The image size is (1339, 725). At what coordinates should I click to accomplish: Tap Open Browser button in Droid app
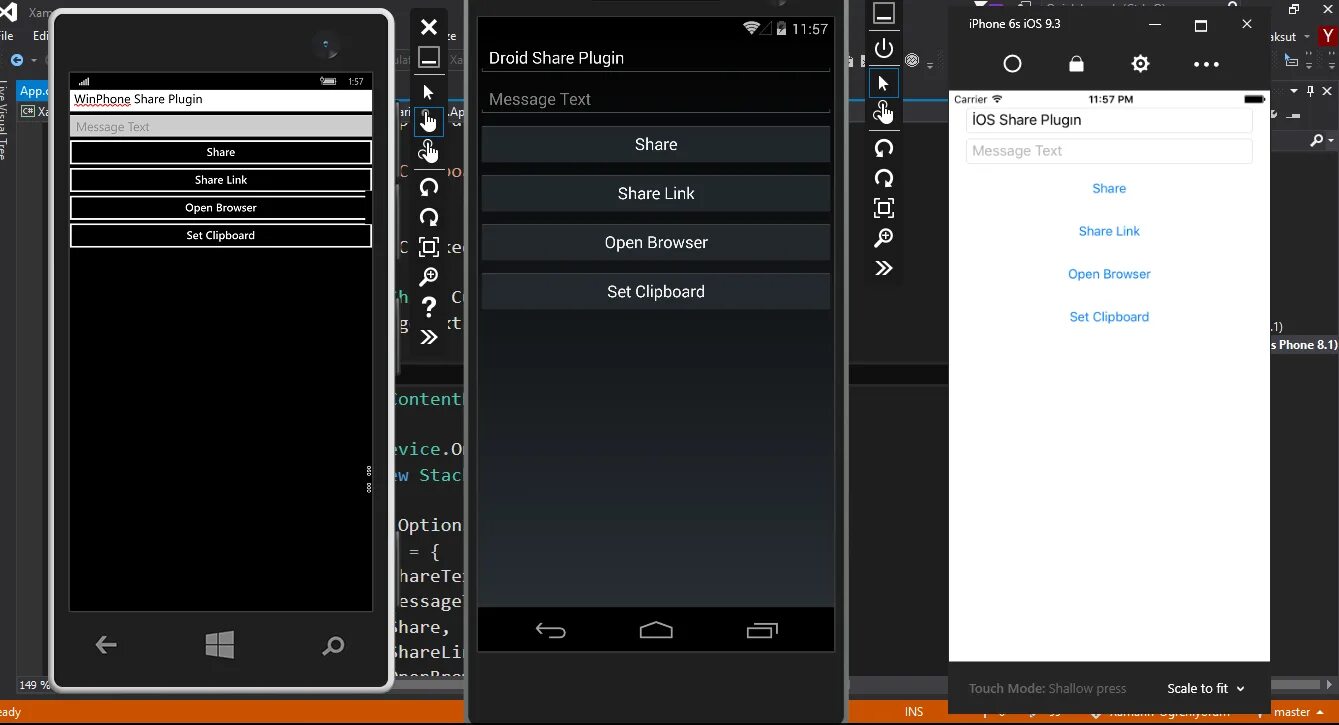pos(656,242)
